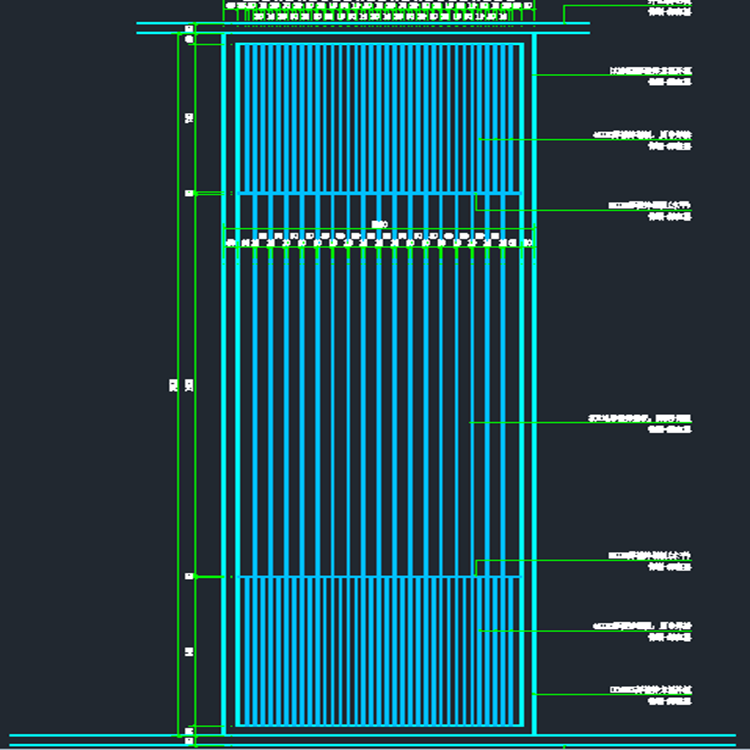
Task: Select the annotation text for the upper horizontal rail
Action: [650, 210]
